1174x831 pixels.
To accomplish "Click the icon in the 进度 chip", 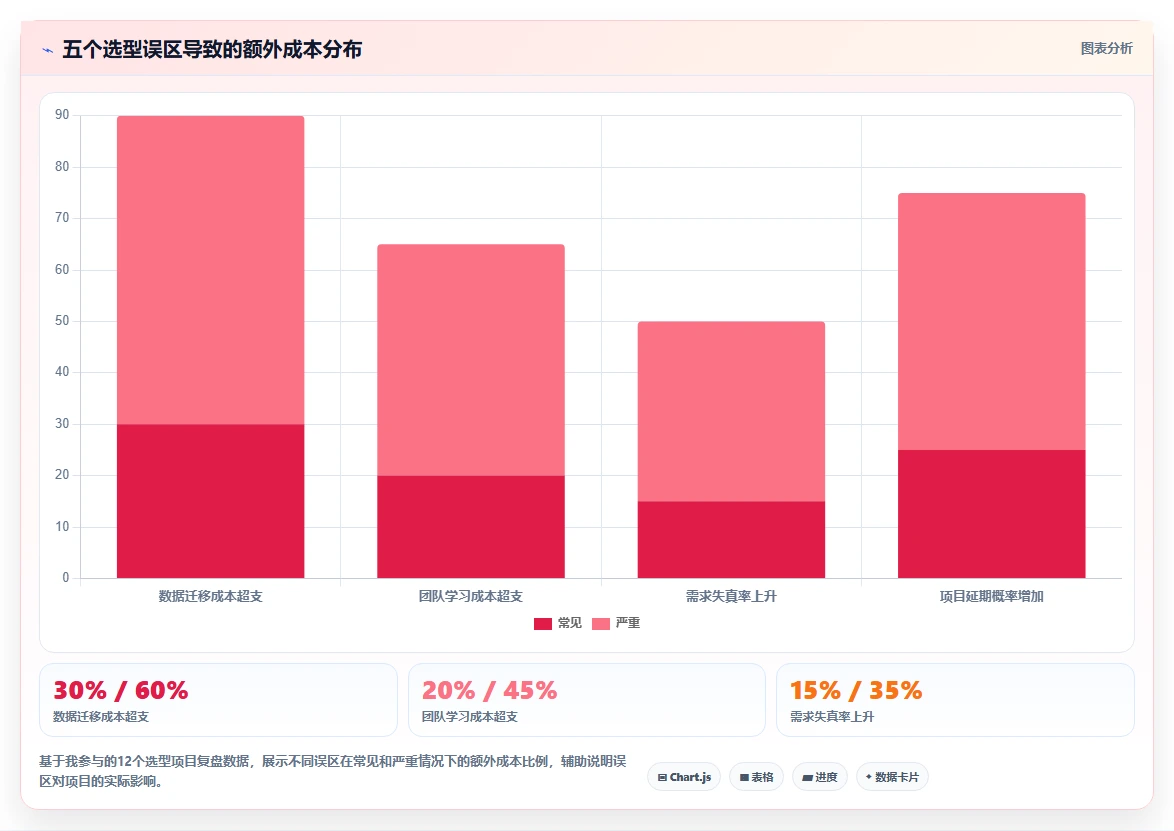I will click(x=807, y=778).
